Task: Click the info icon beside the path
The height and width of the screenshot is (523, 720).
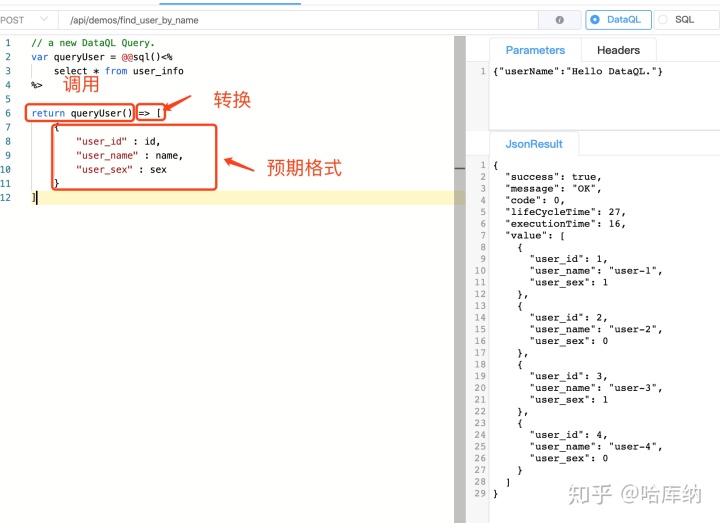Action: [x=559, y=20]
